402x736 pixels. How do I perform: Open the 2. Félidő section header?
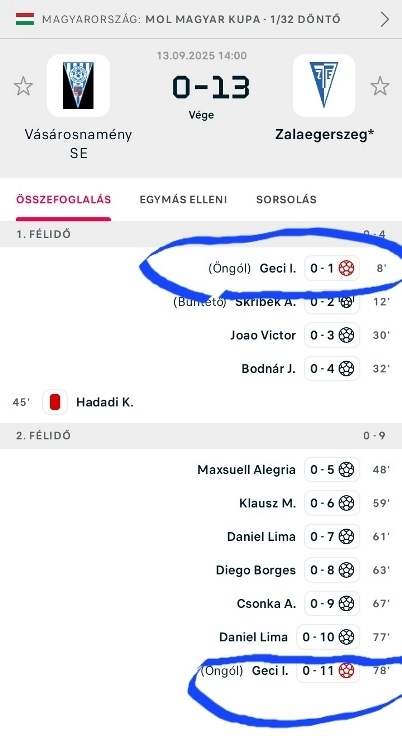201,436
